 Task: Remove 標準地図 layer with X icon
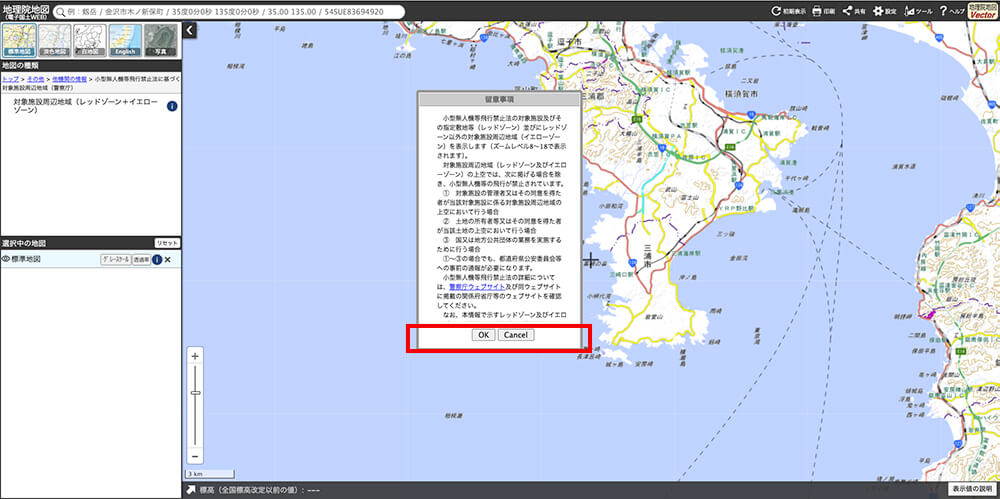pos(168,260)
